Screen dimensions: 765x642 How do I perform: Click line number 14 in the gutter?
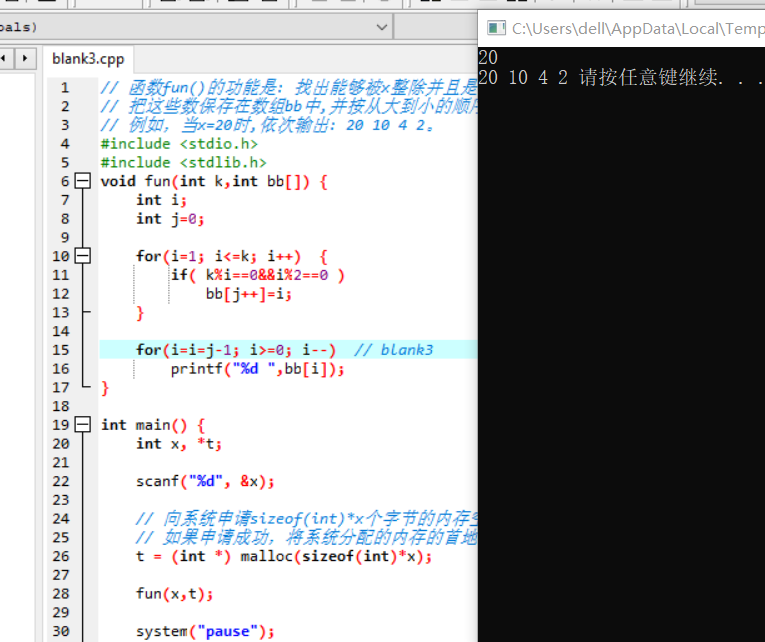(x=61, y=331)
